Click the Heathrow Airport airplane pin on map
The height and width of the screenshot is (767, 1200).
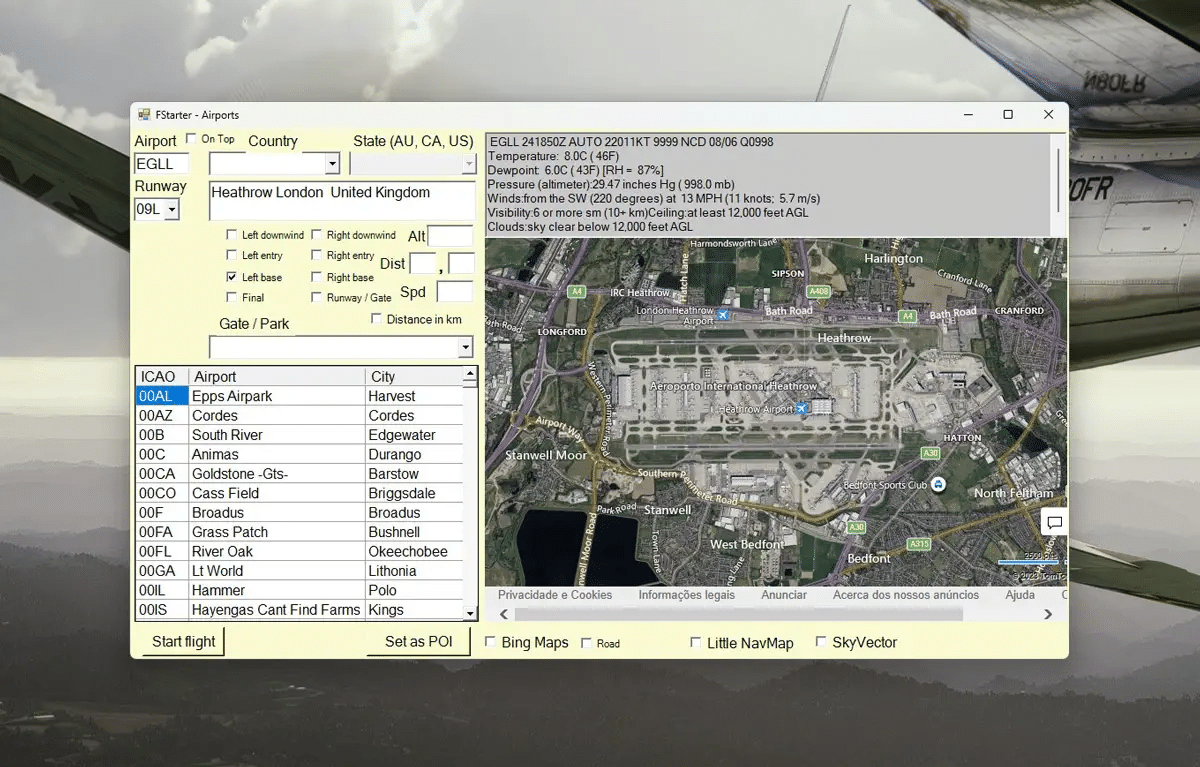tap(801, 409)
